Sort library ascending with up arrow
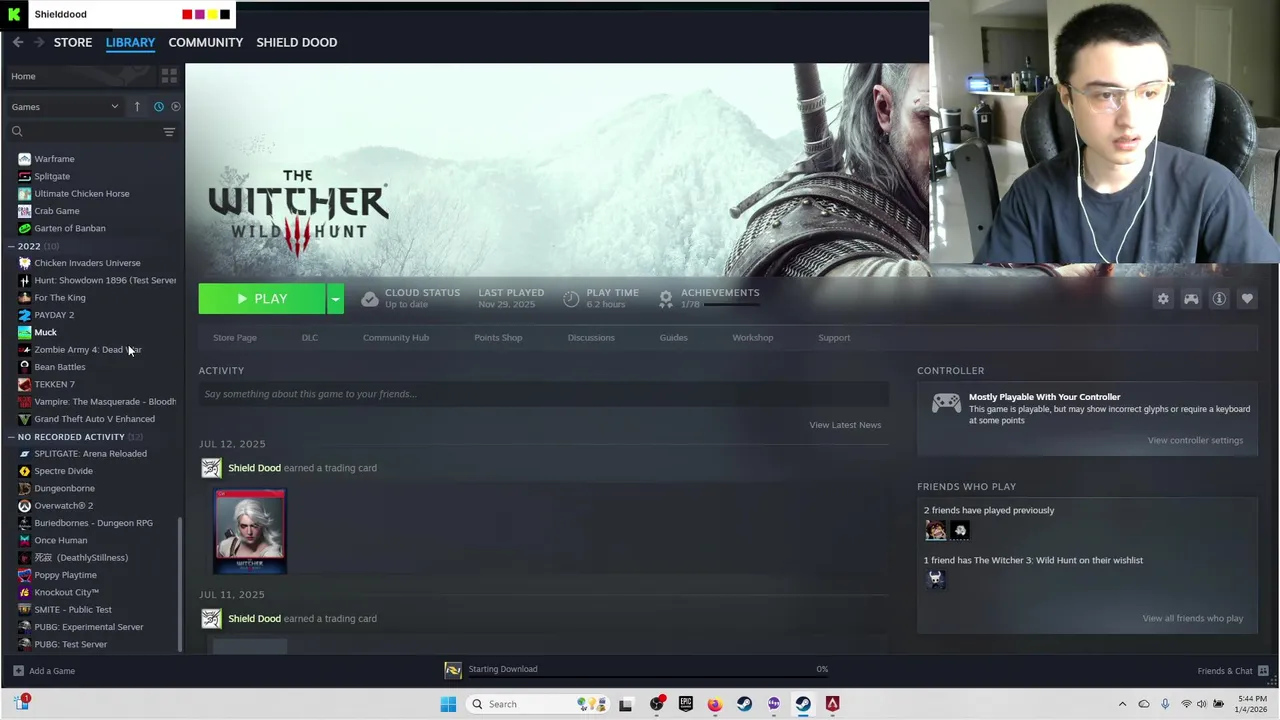 coord(137,106)
